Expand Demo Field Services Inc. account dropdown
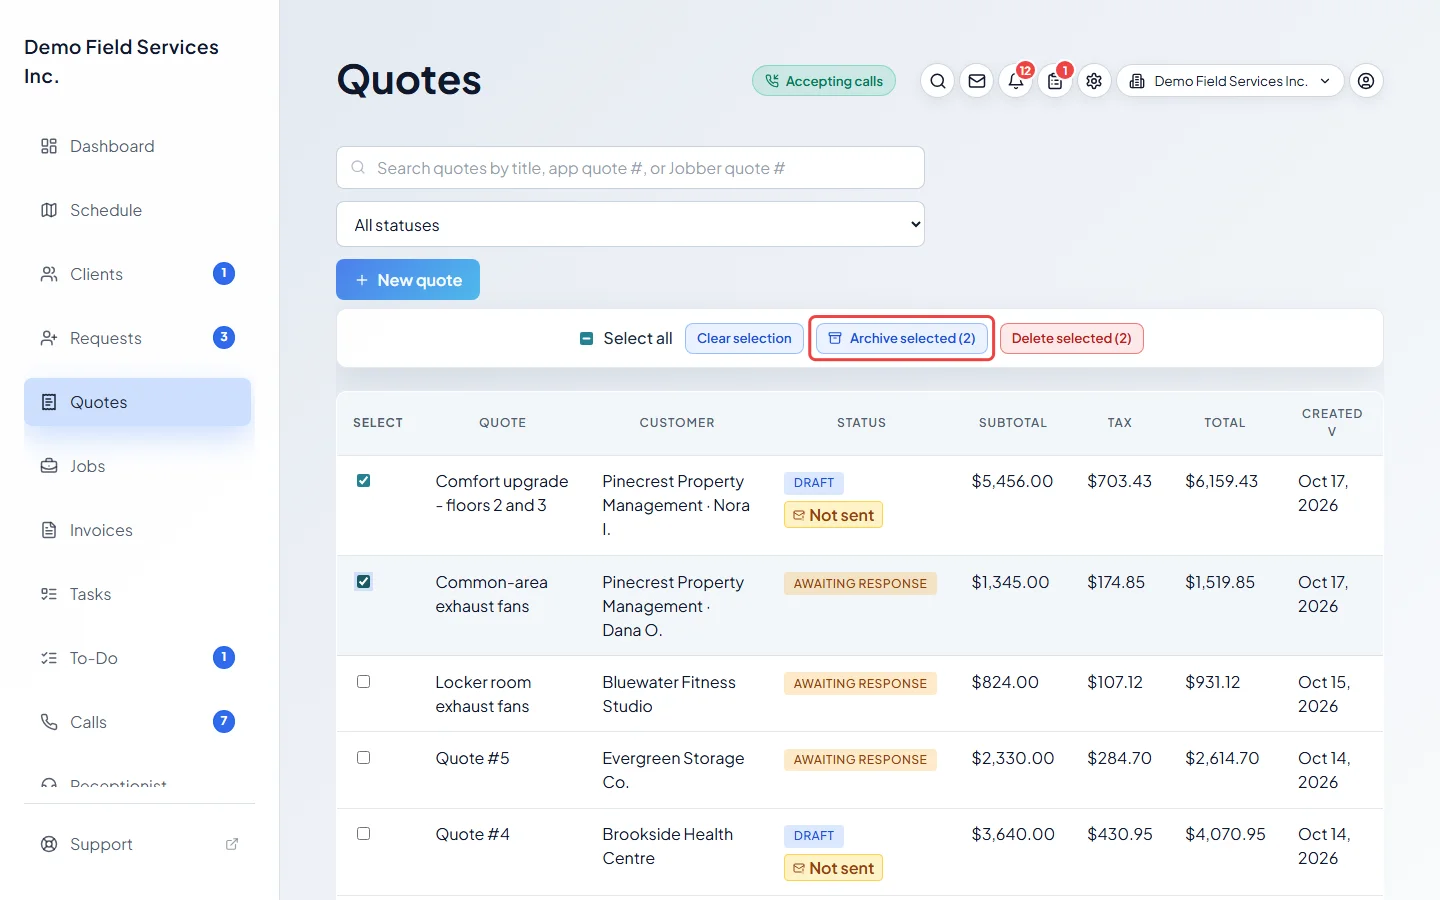 click(x=1232, y=81)
